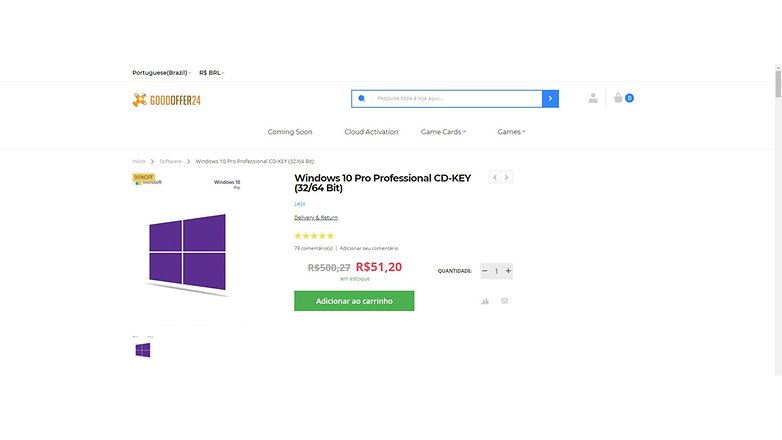Click the compare chart icon
Screen dimensions: 782x440
point(485,301)
